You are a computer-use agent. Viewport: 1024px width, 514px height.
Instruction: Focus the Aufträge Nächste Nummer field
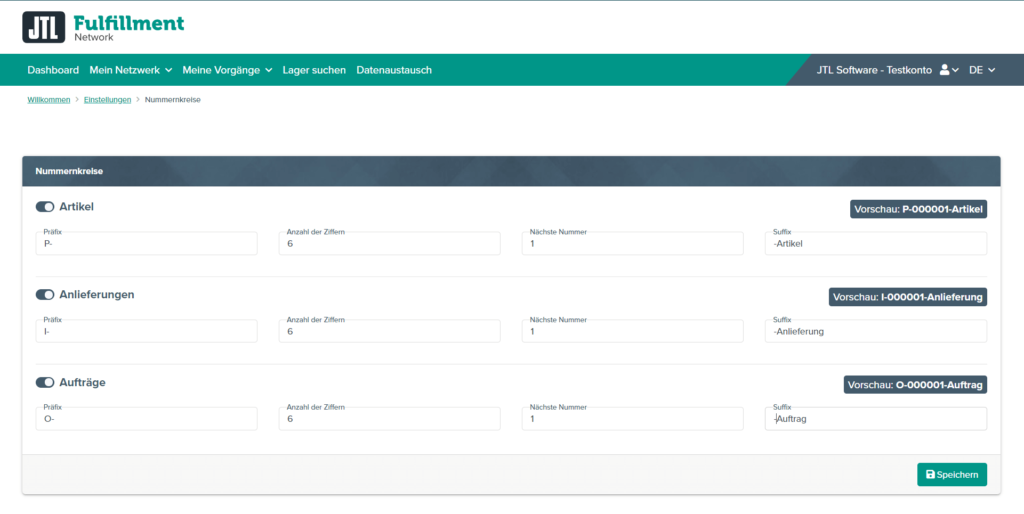(x=632, y=419)
